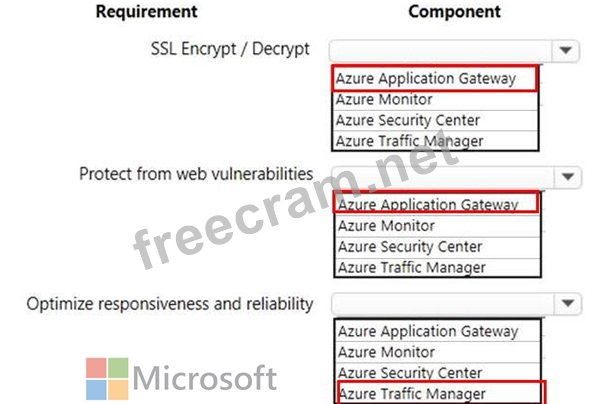
Task: Click the Optimize responsiveness combo box field
Action: tap(442, 303)
